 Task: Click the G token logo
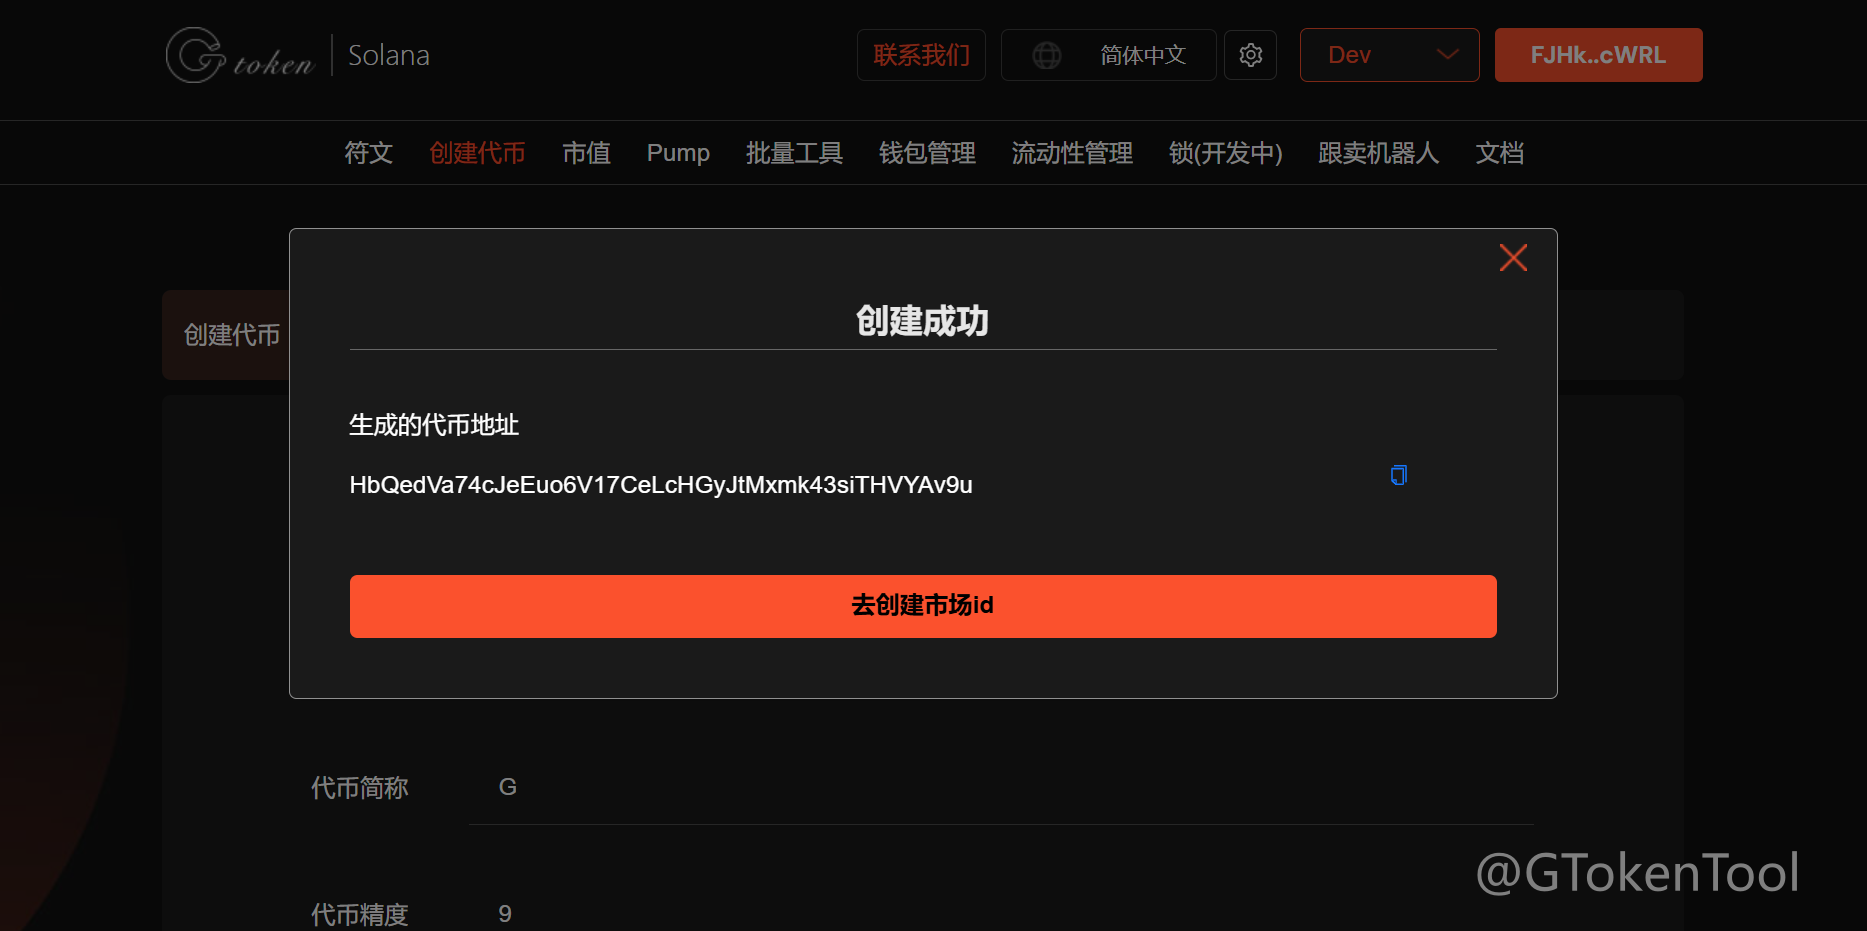tap(240, 56)
